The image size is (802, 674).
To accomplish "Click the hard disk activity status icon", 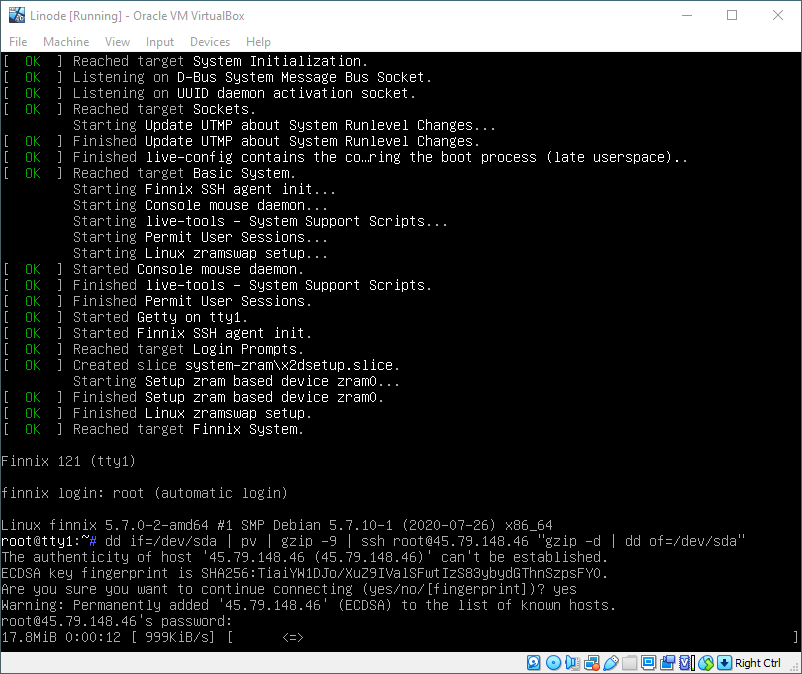I will click(x=533, y=663).
